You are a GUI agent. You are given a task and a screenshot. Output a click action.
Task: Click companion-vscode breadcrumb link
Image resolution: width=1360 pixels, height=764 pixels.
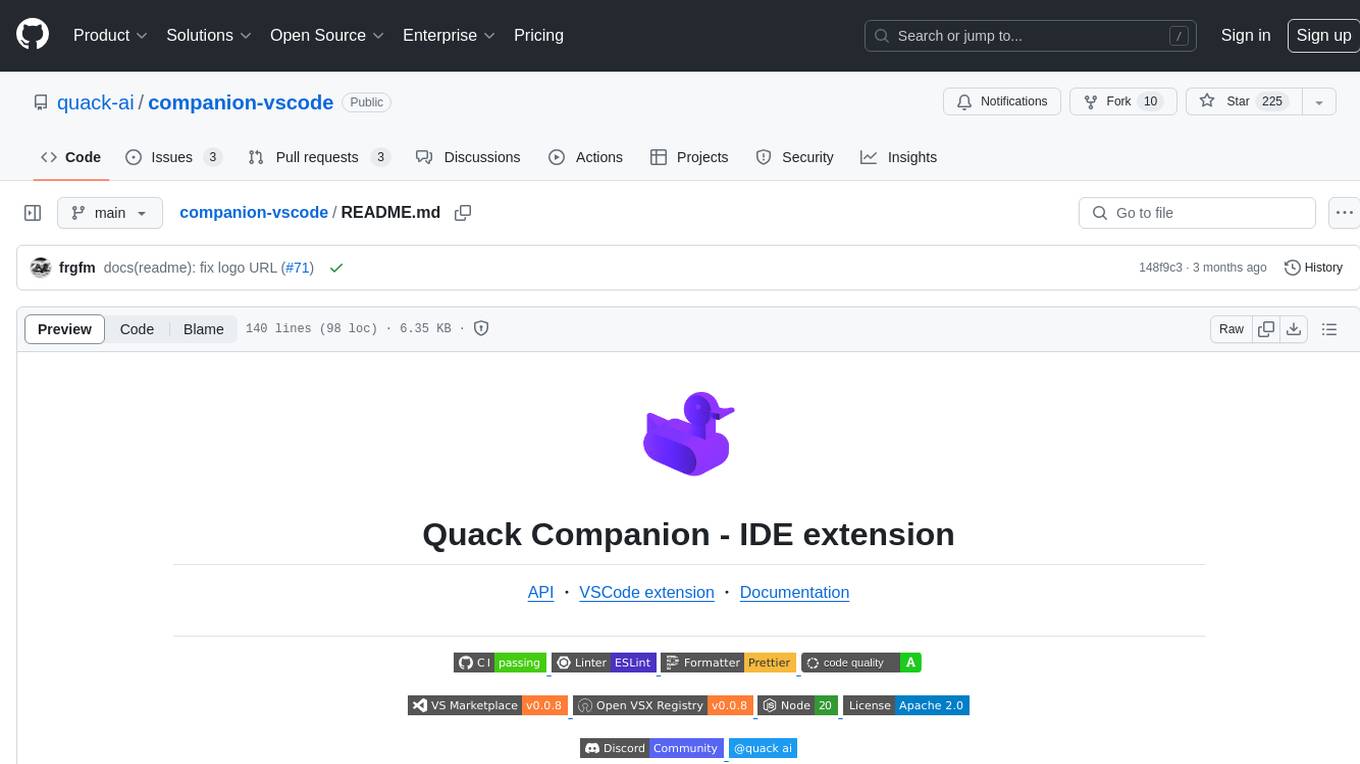pos(254,212)
